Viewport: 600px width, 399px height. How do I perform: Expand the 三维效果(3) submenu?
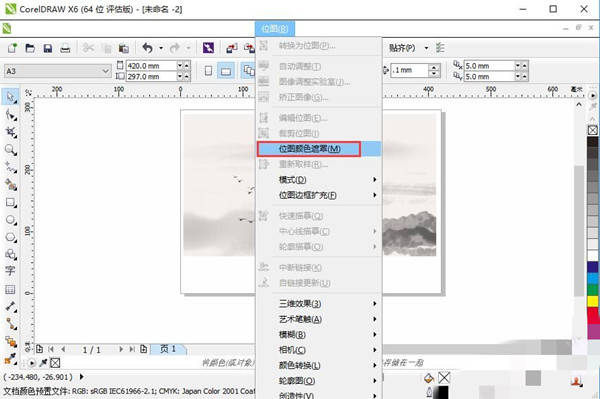[375, 304]
